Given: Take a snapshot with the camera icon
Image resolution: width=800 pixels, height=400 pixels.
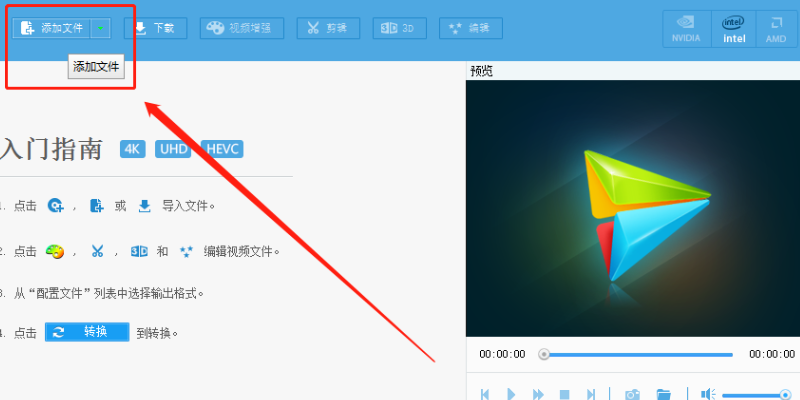Looking at the screenshot, I should (632, 394).
